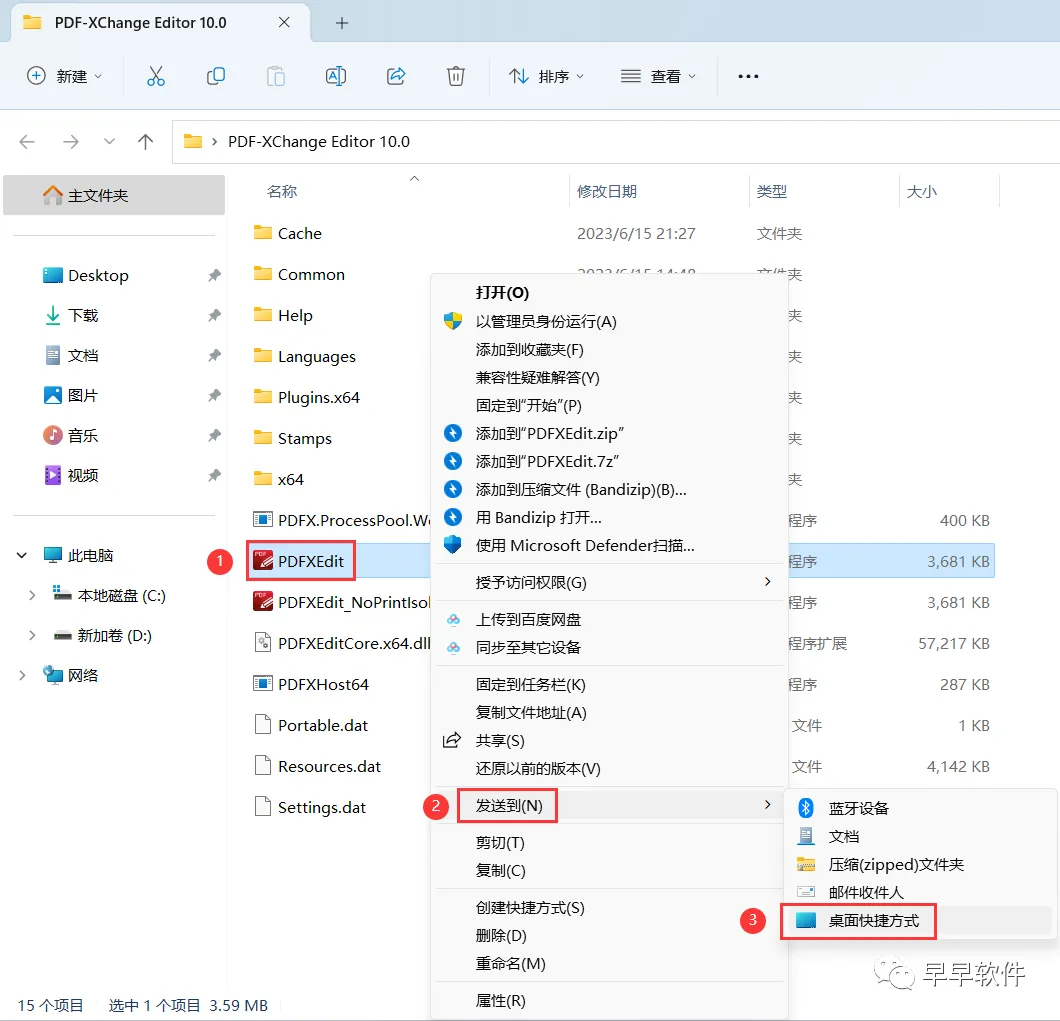Screen dimensions: 1060x1021
Task: Select 压缩(zipped)文件夹 in submenu
Action: tap(896, 864)
